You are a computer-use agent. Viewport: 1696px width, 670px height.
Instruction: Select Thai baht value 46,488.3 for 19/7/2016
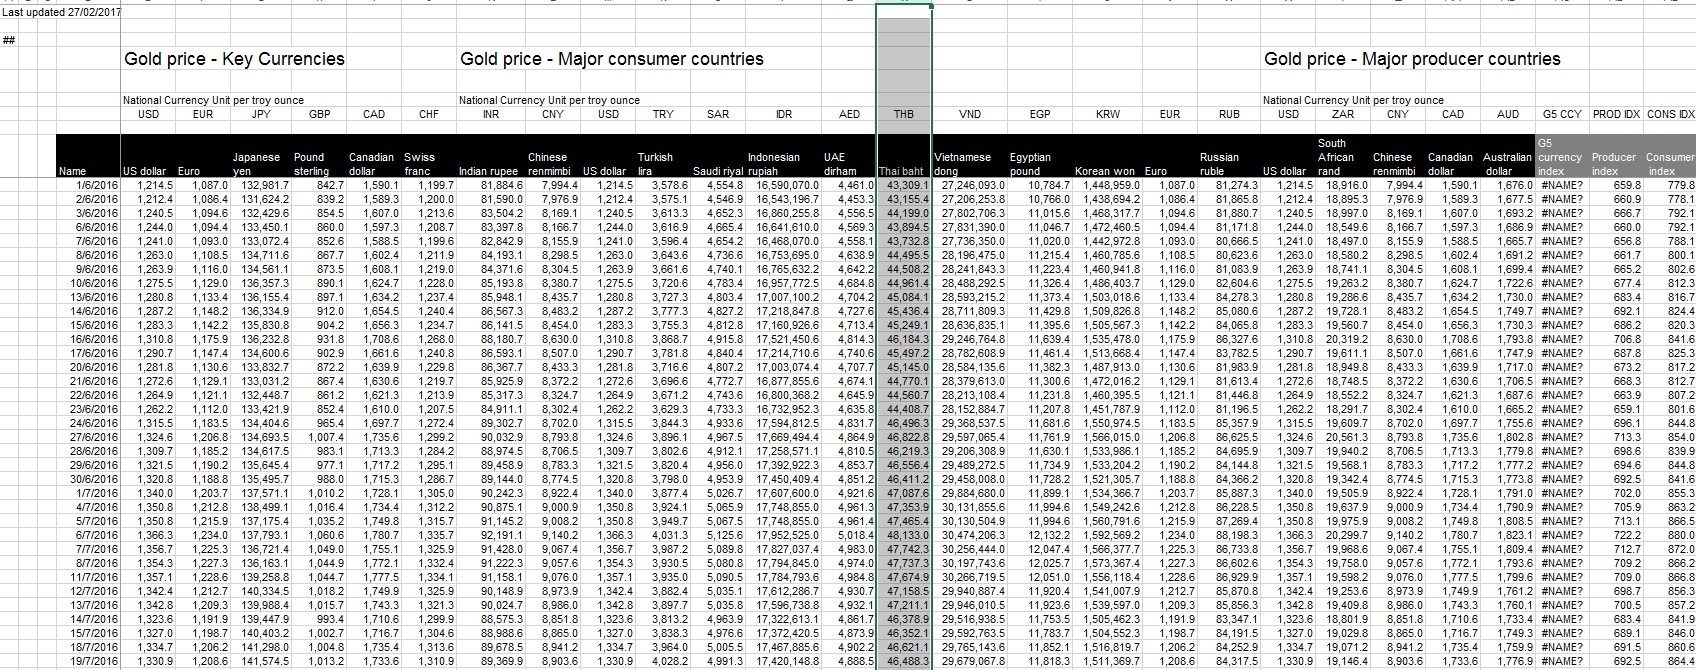coord(908,661)
